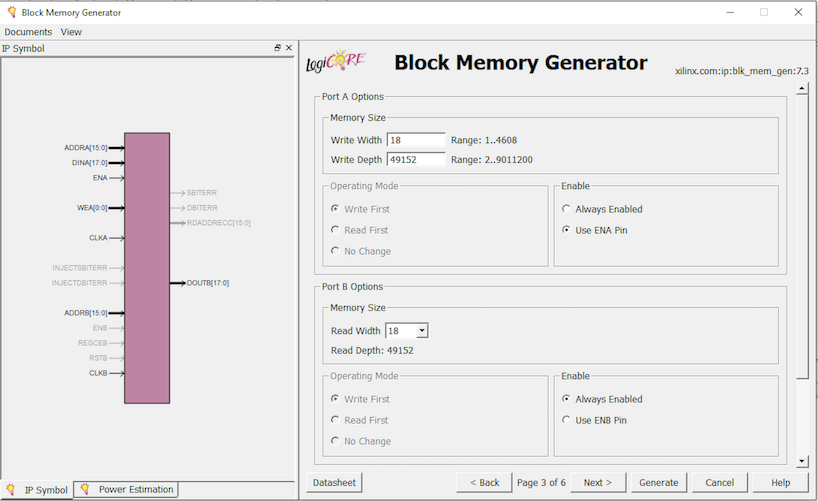Screen dimensions: 818x501
Task: Select Port B No Change operating mode
Action: click(x=335, y=441)
